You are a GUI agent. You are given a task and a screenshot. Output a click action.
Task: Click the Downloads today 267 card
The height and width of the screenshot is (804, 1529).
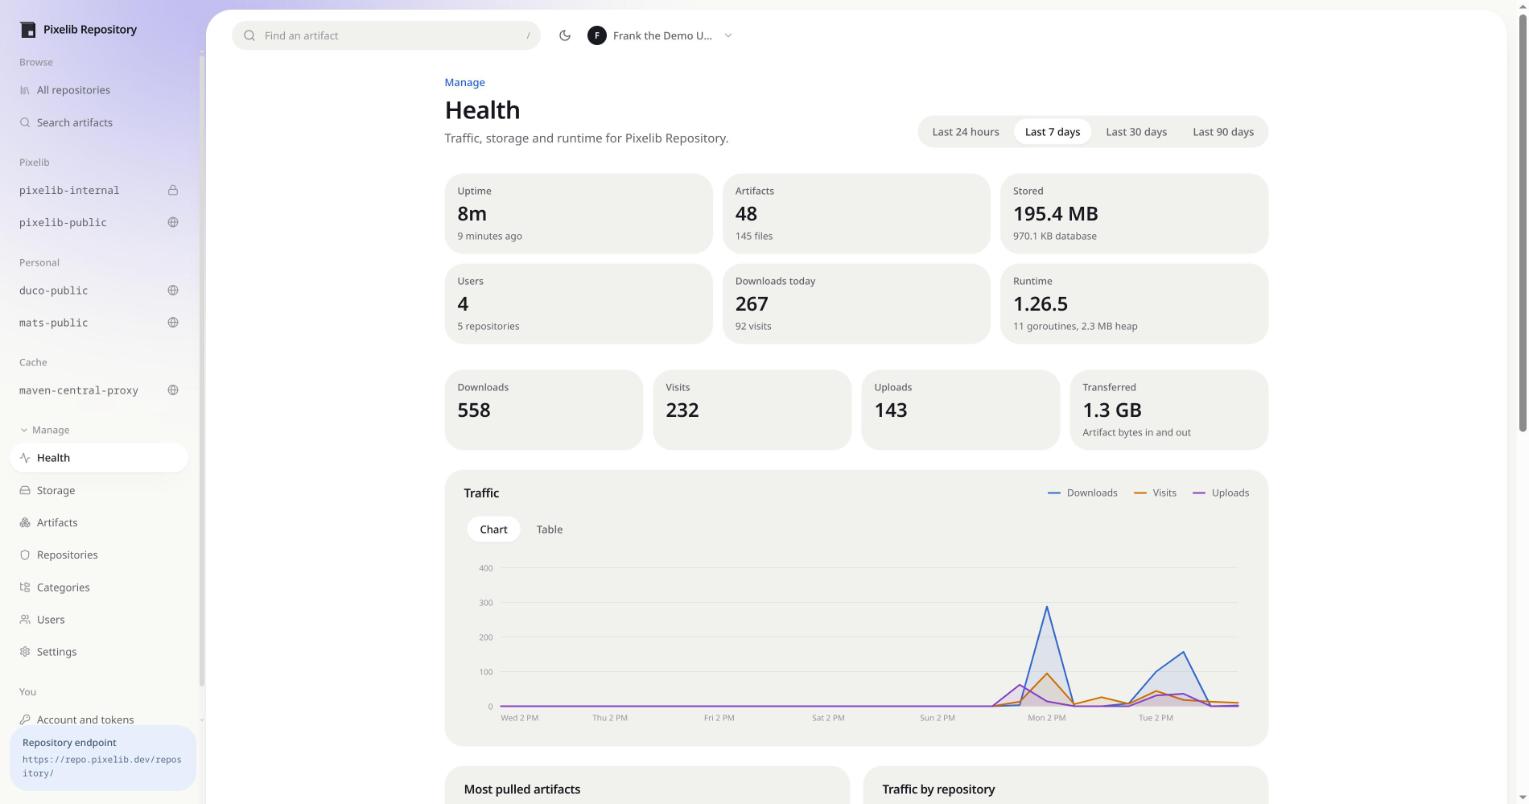click(x=856, y=303)
